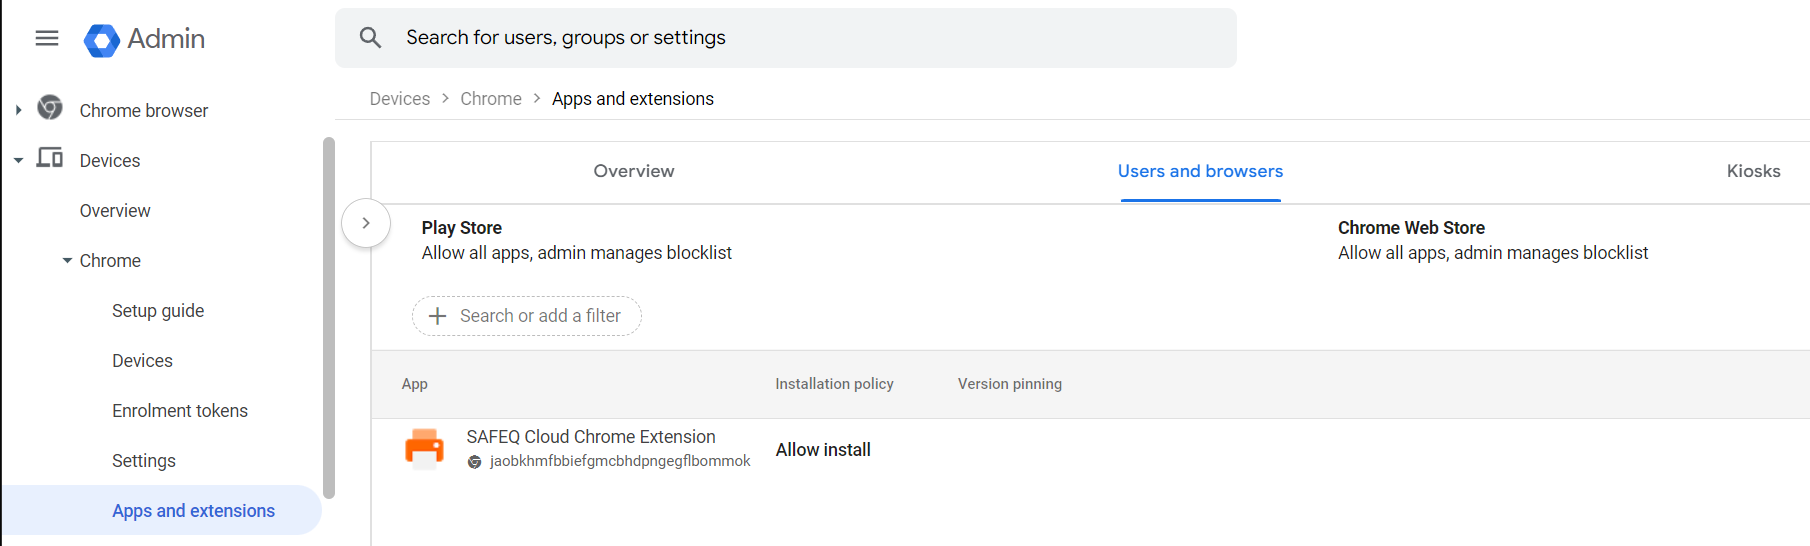Open Enrolment tokens in sidebar
Screen dimensions: 1810x546
180,411
